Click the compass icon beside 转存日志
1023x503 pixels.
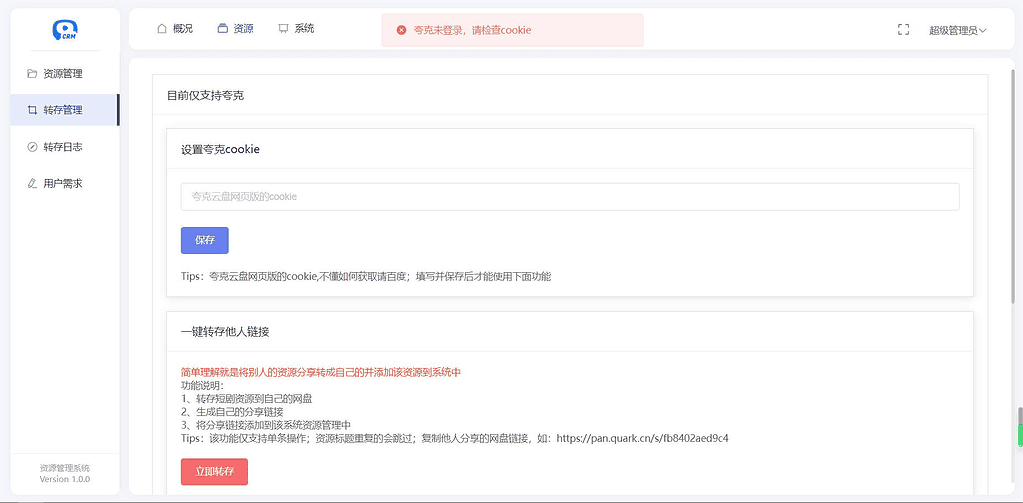click(x=32, y=147)
